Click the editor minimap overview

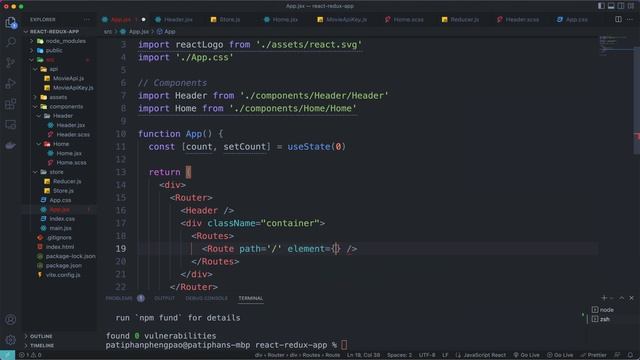tap(615, 46)
